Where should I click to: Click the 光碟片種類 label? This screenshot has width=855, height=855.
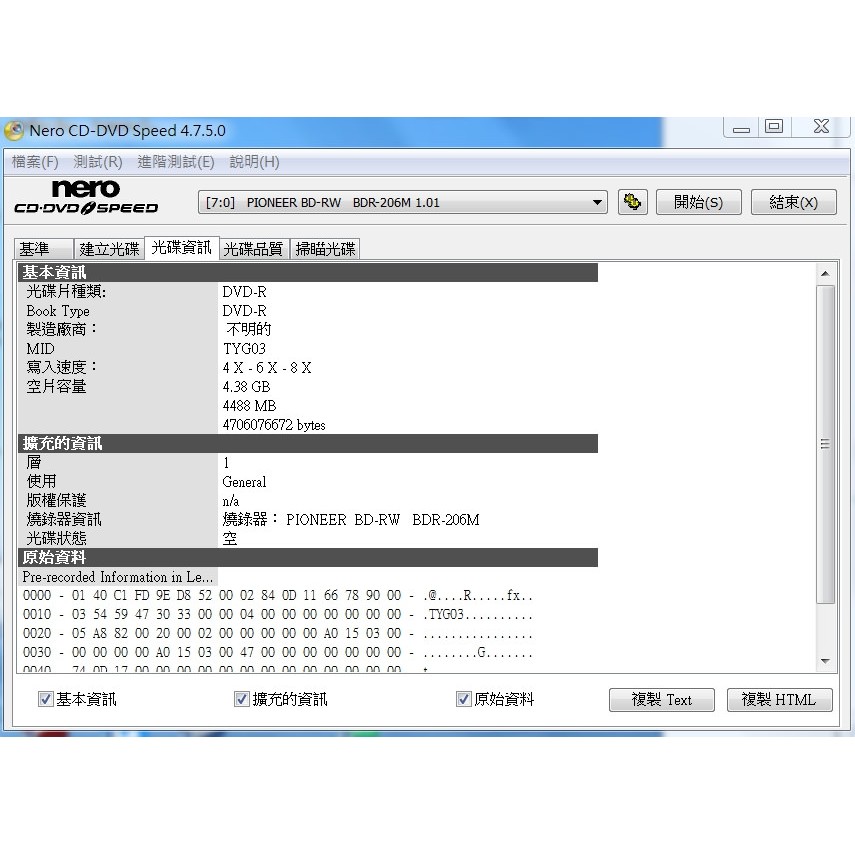click(66, 292)
